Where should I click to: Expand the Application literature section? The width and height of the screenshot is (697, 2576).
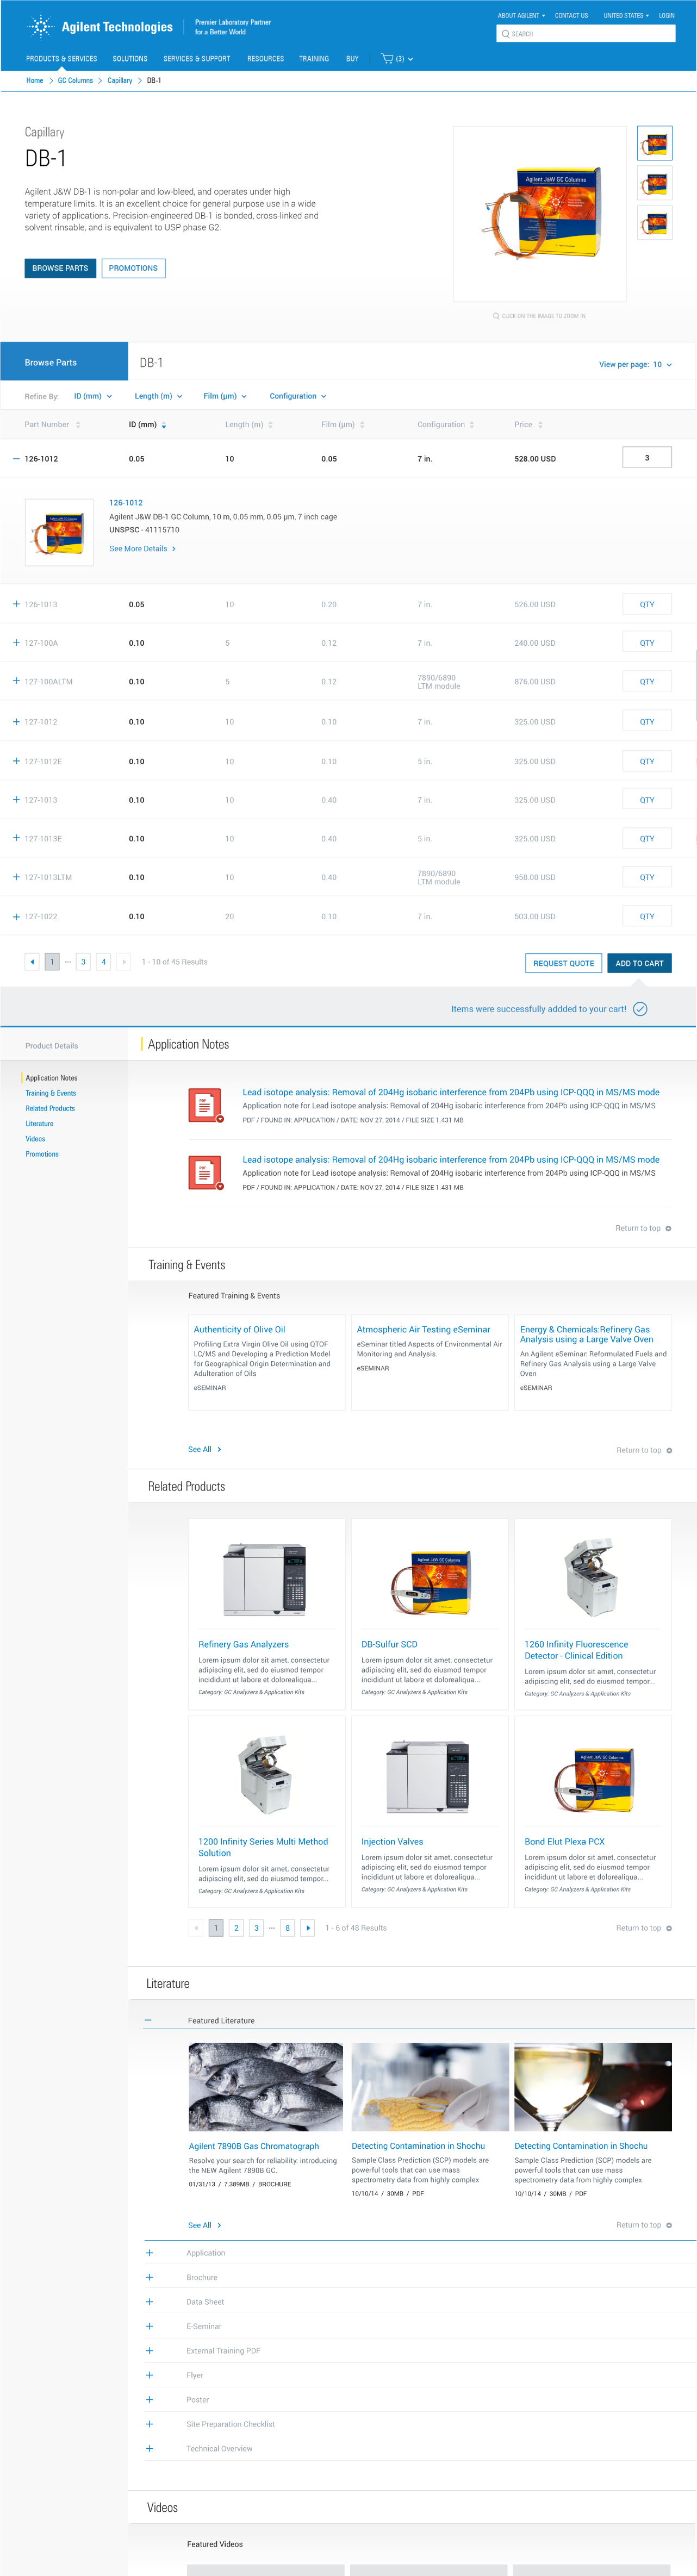click(x=150, y=2253)
